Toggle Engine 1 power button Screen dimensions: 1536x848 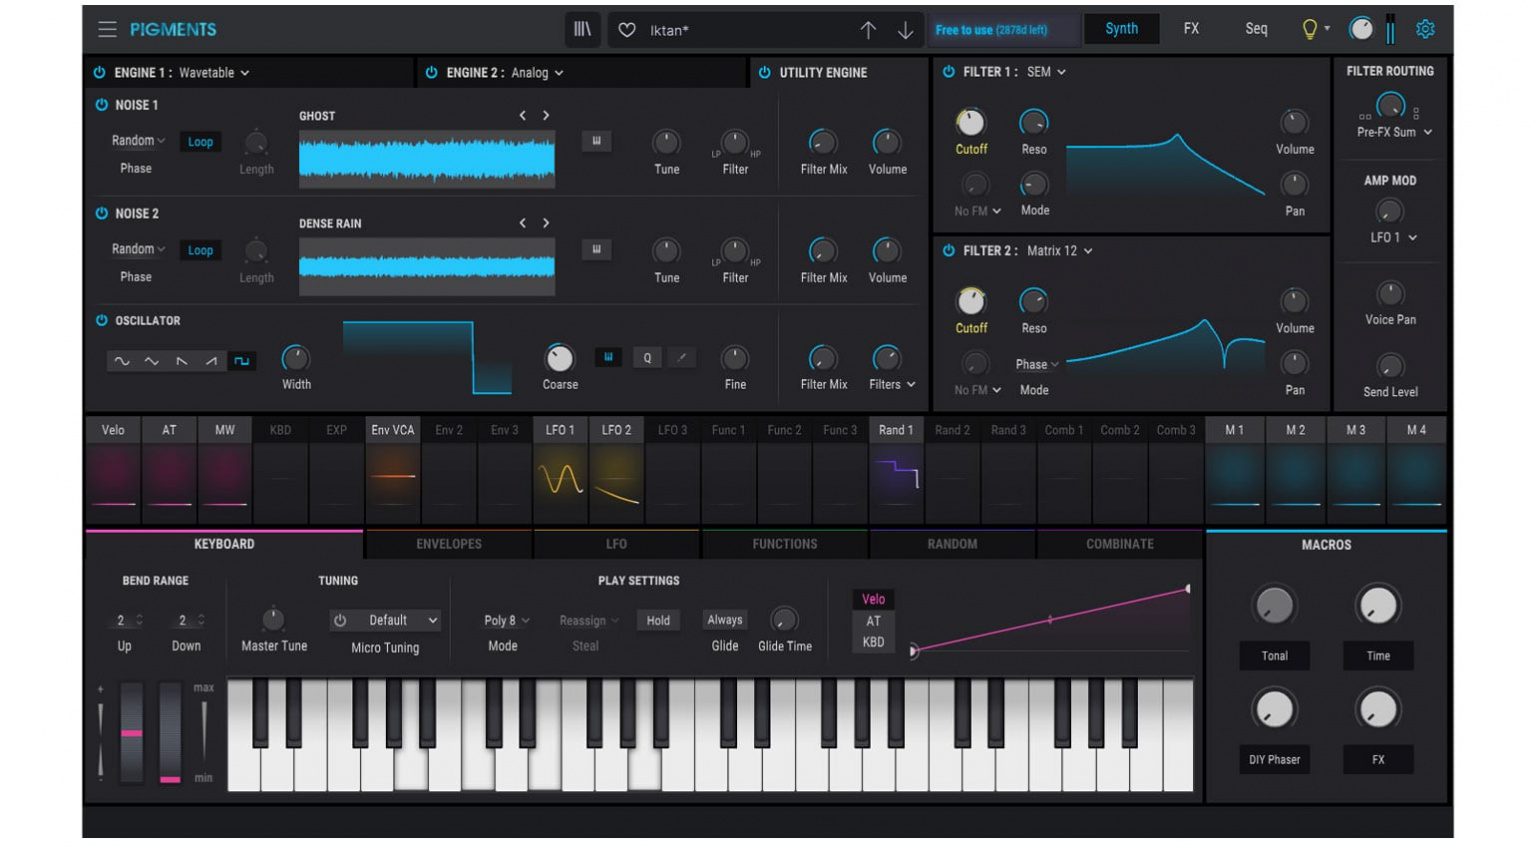[99, 72]
